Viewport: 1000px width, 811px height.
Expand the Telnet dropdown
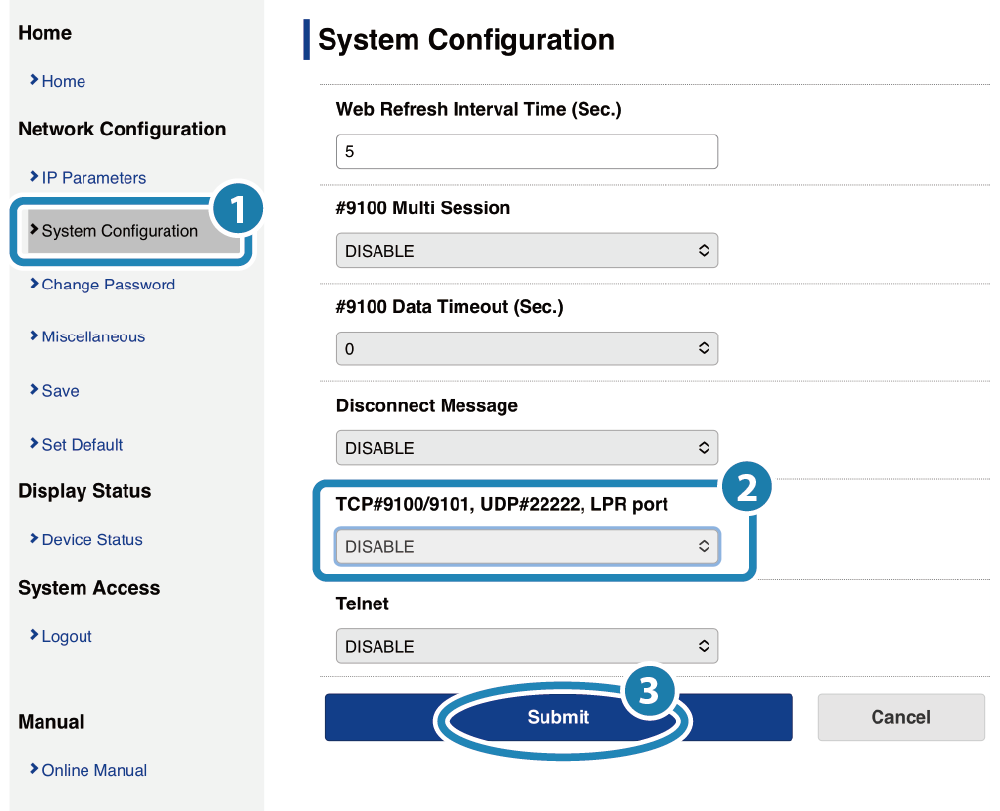[x=526, y=646]
